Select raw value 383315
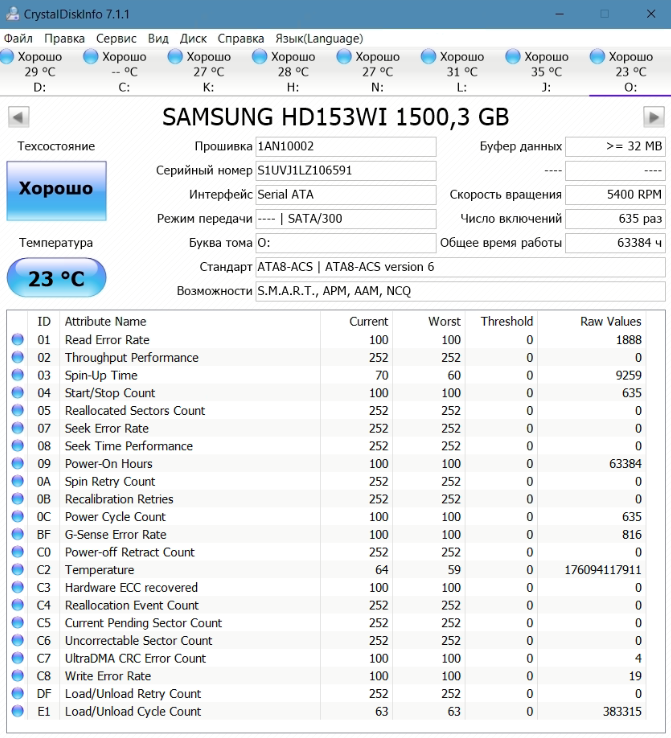The image size is (671, 738). (622, 712)
